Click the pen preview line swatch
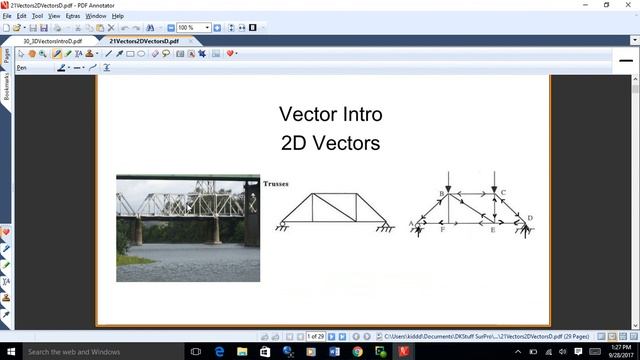Viewport: 640px width, 360px height. (626, 61)
